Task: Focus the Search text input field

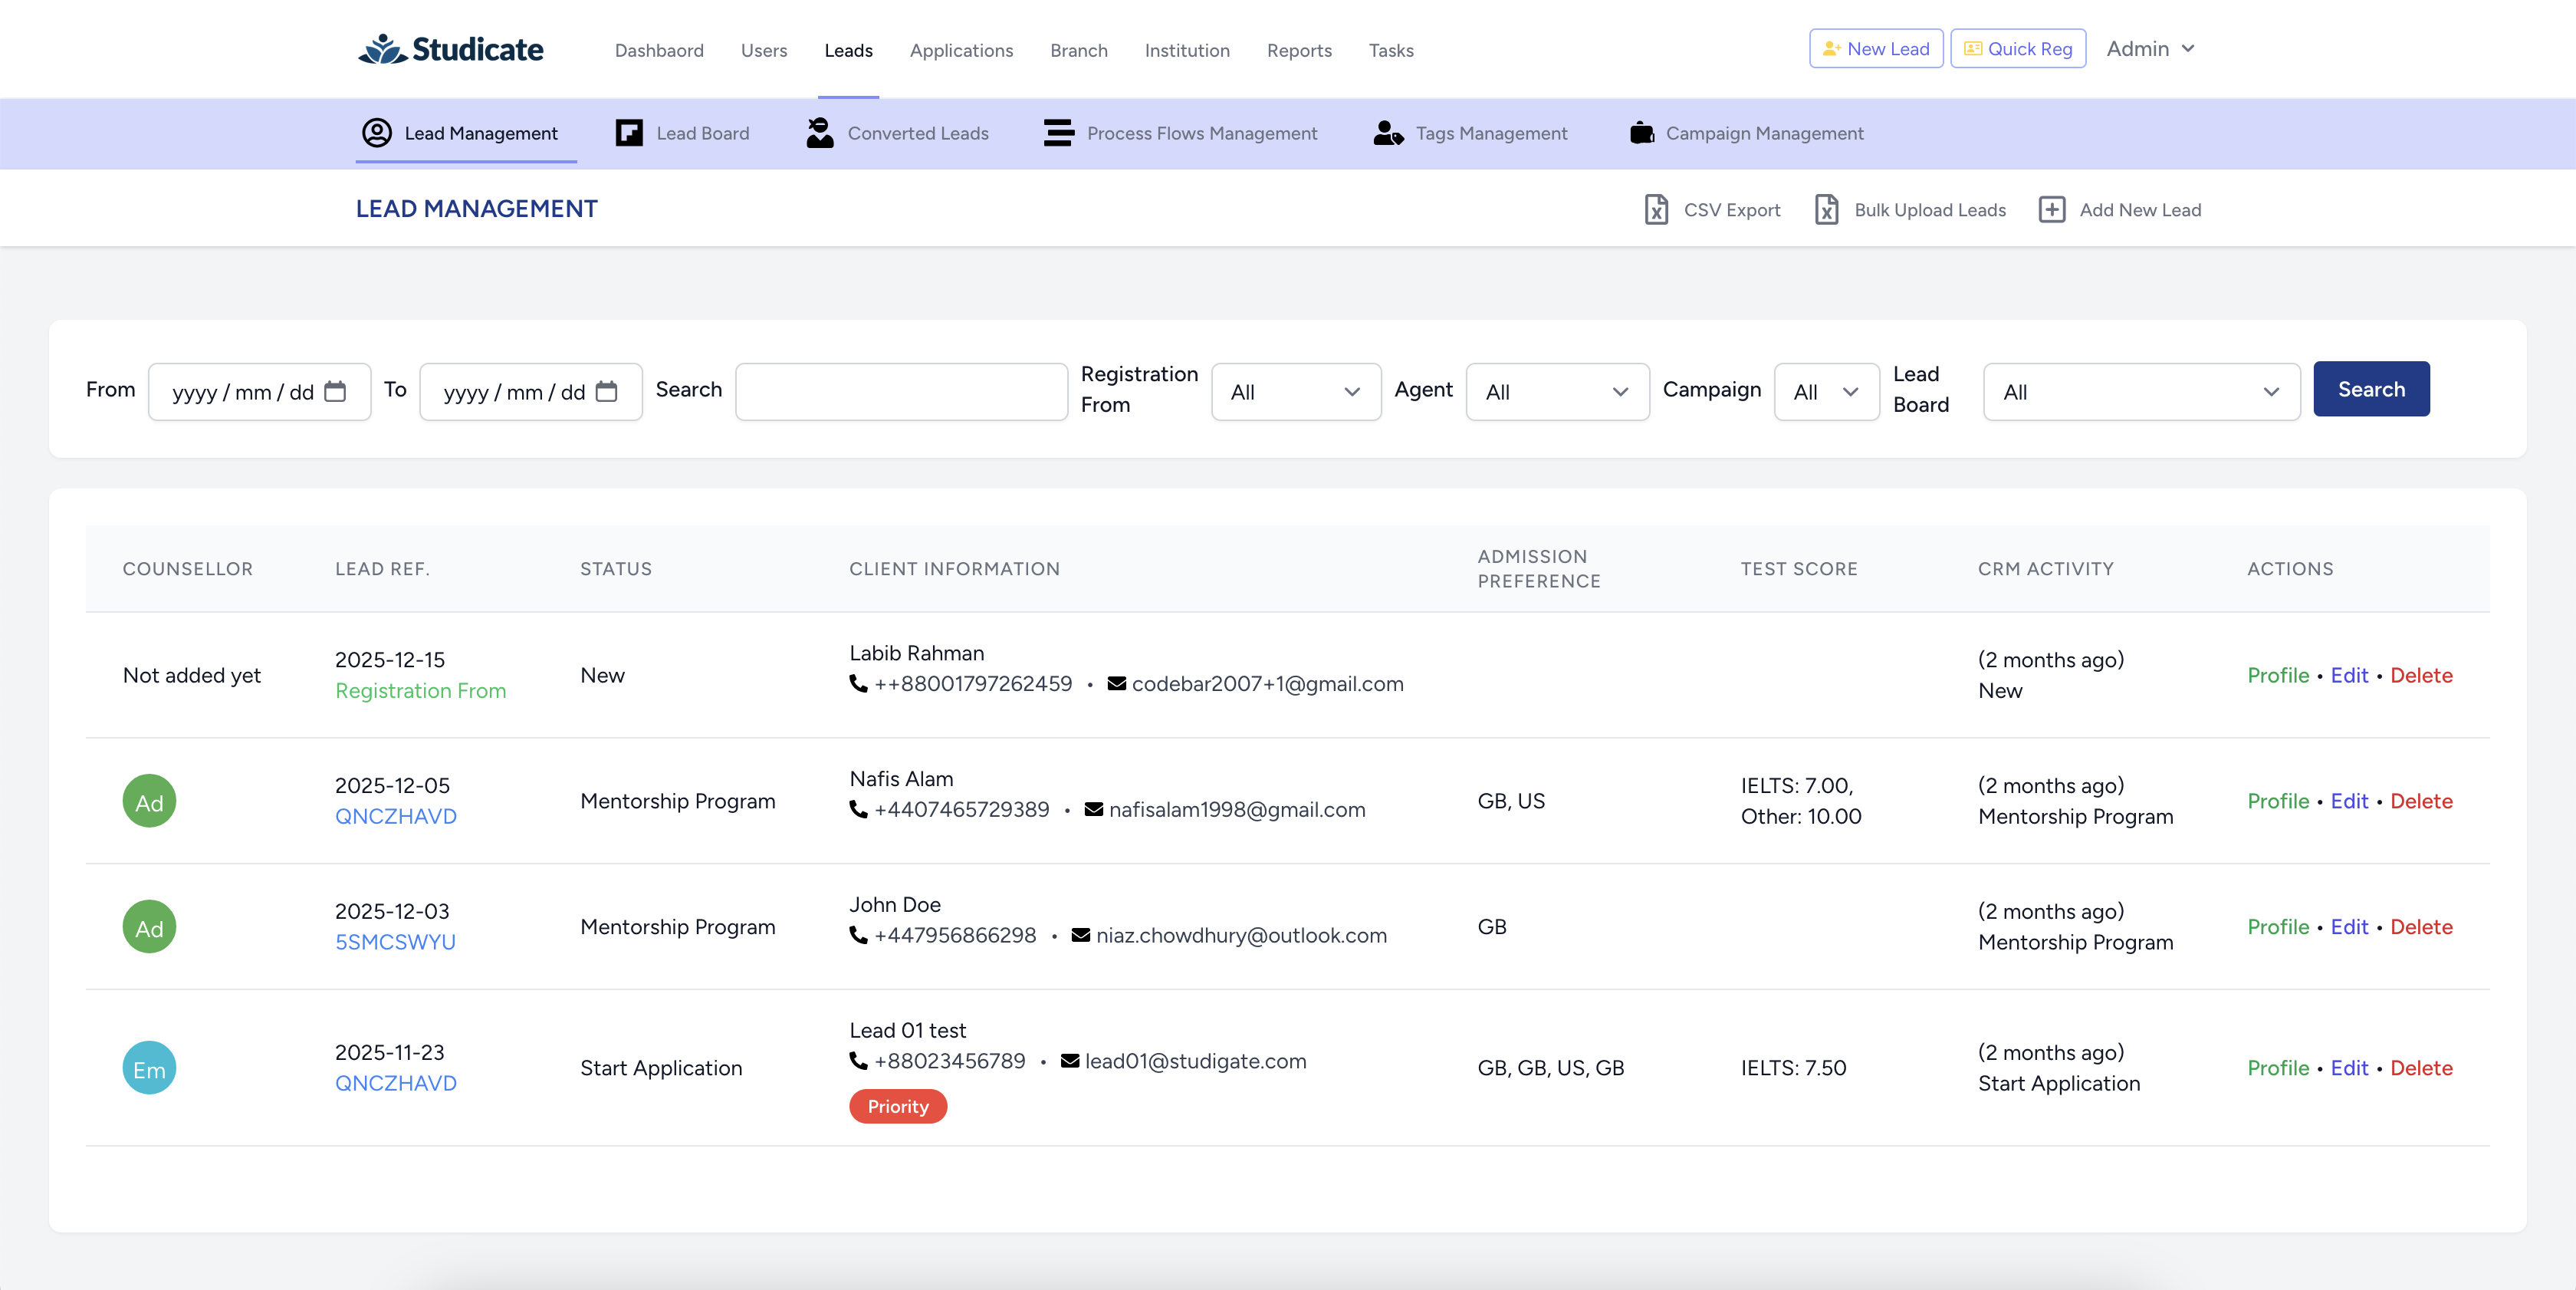Action: click(x=900, y=392)
